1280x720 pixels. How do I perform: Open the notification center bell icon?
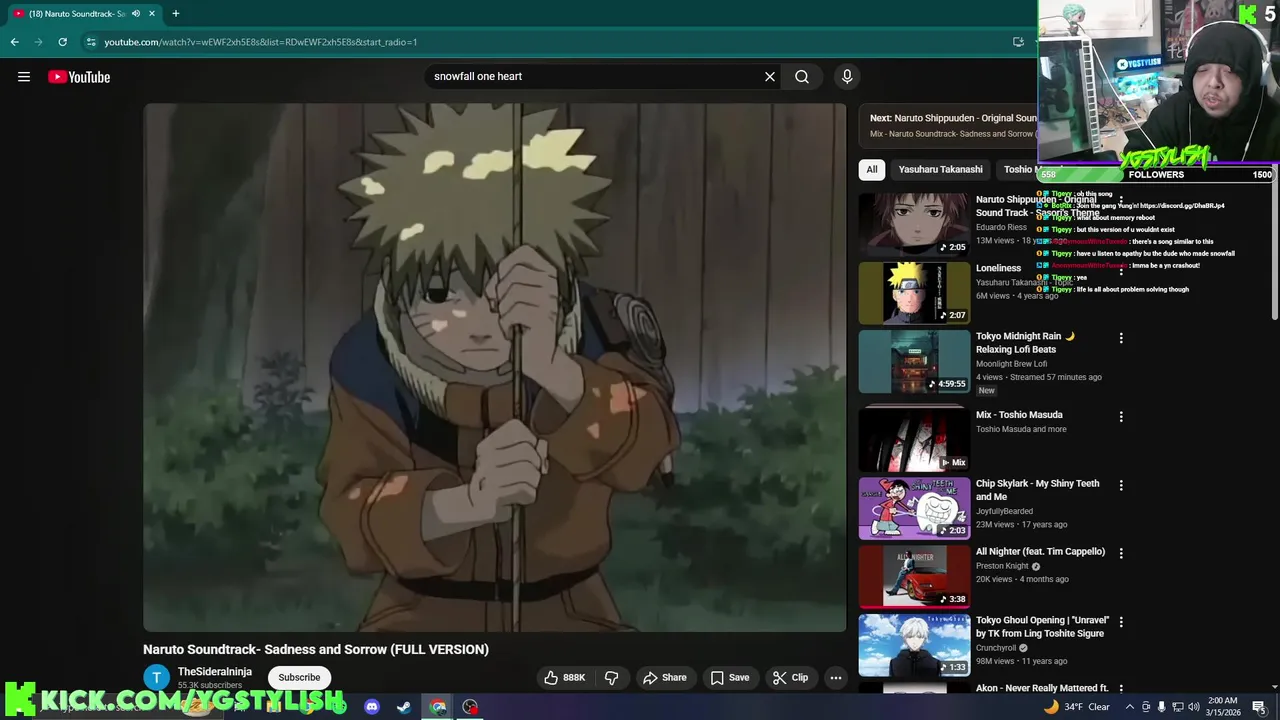click(x=1259, y=707)
